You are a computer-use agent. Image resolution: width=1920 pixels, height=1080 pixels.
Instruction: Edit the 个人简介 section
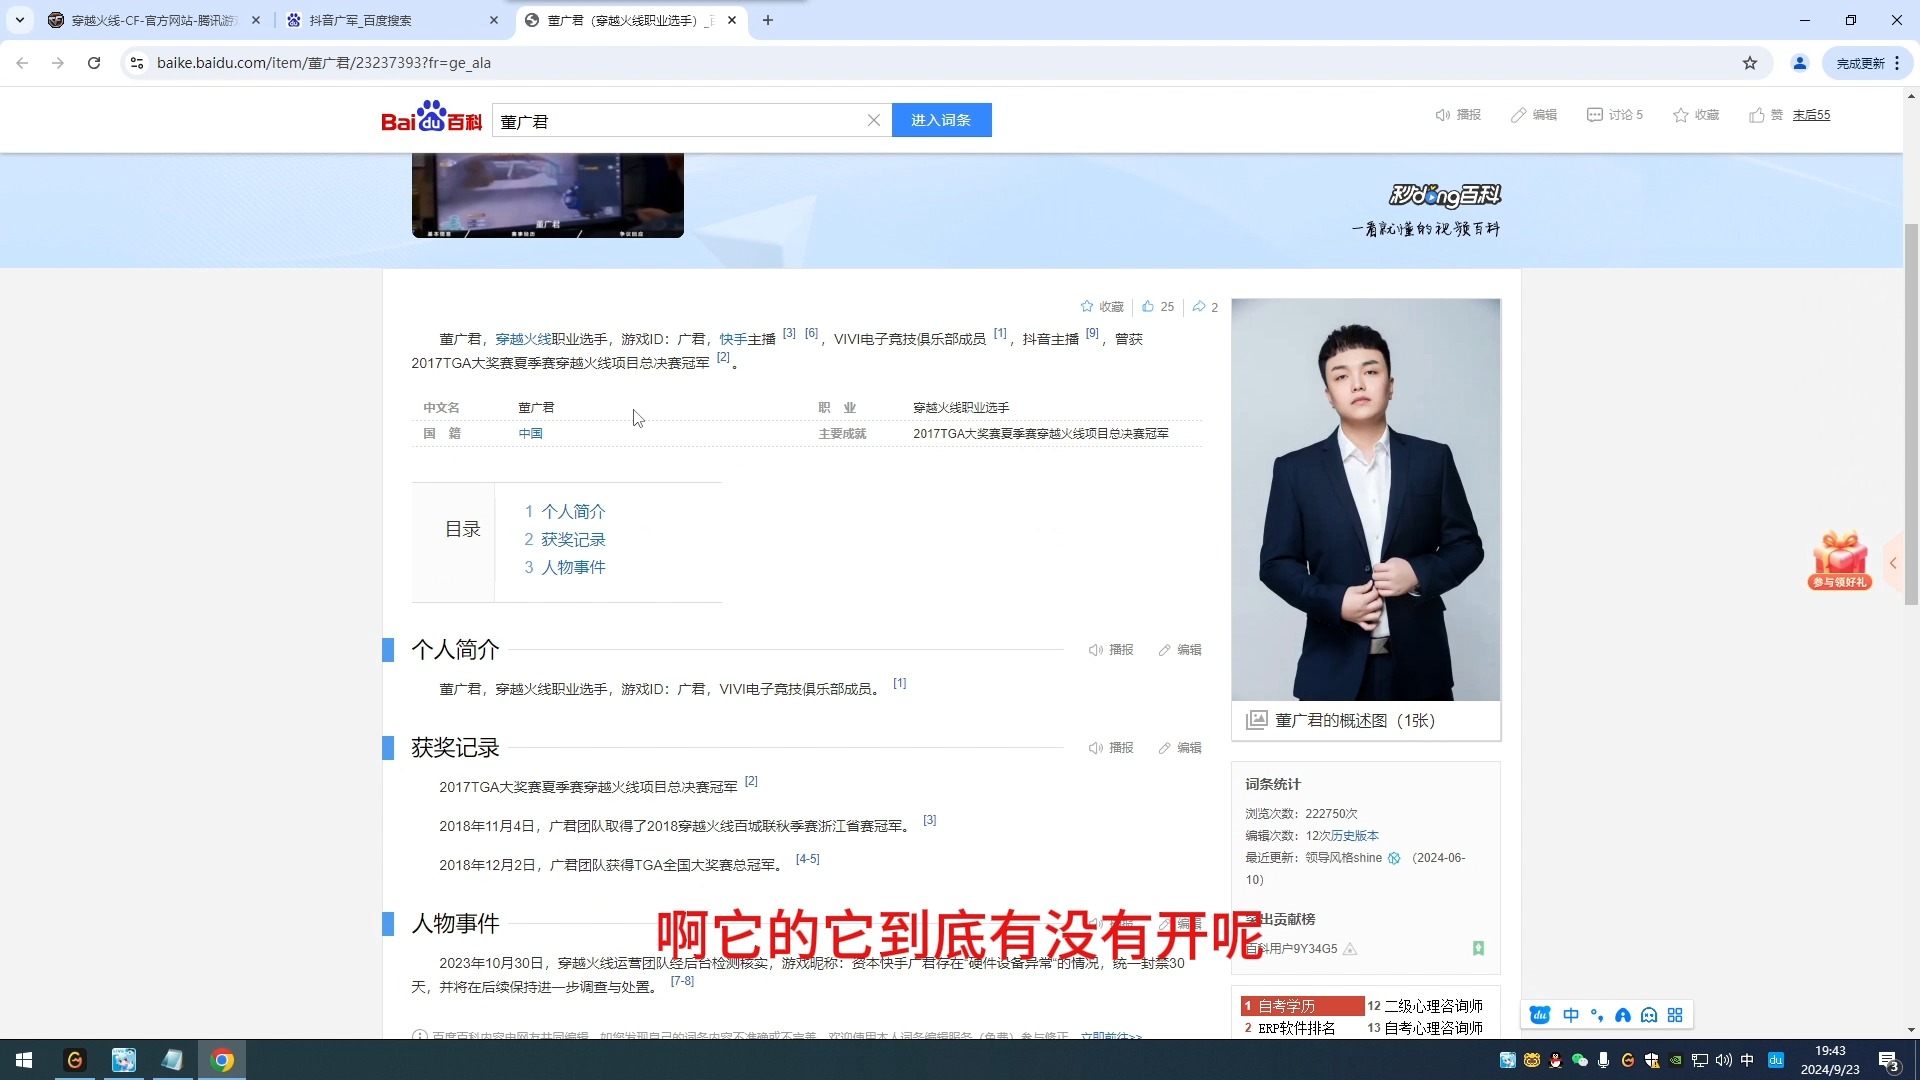pos(1180,650)
